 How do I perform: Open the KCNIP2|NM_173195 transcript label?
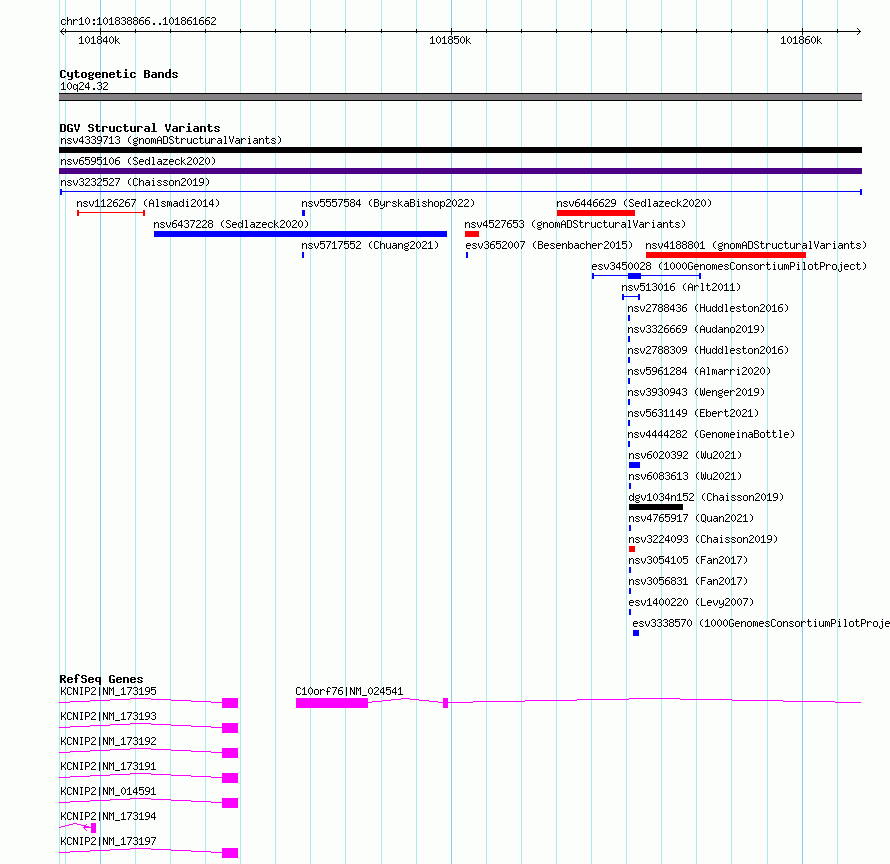108,691
